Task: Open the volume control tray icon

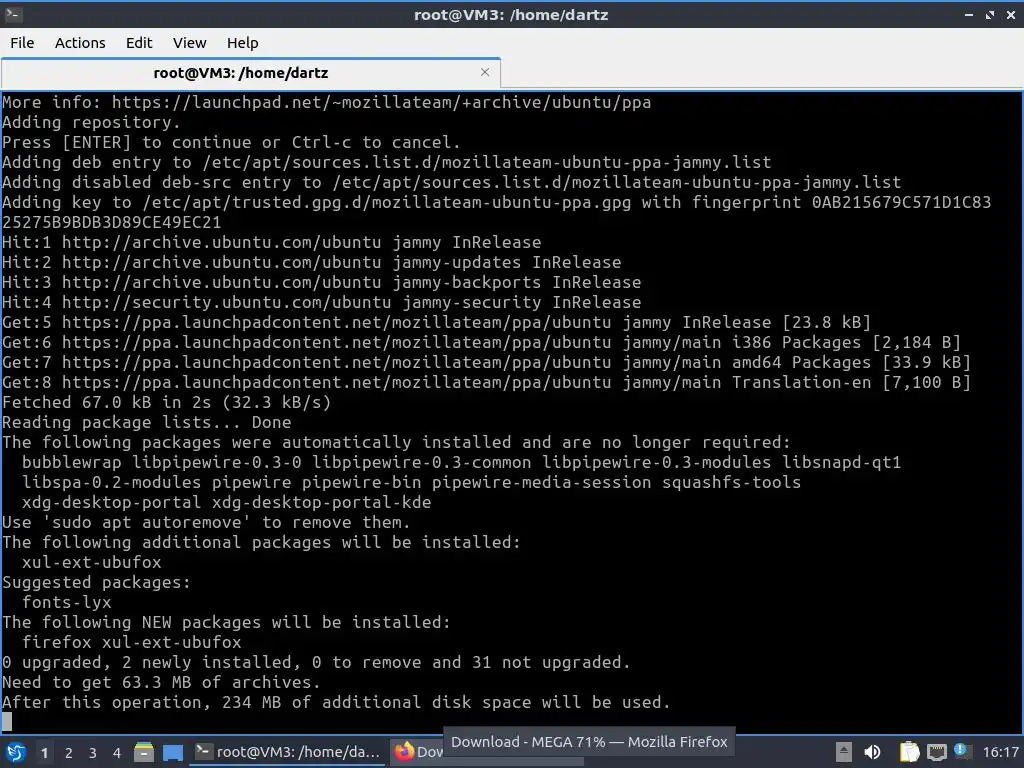Action: tap(872, 752)
